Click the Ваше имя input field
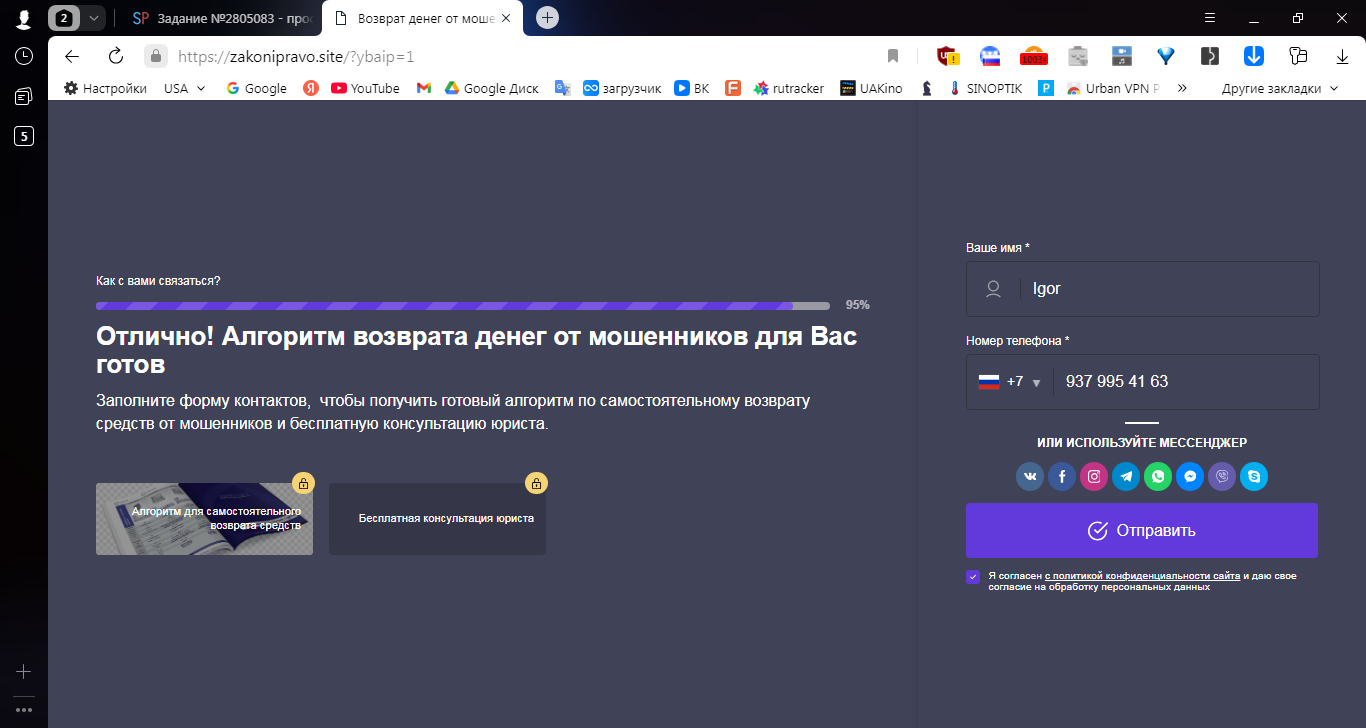 (x=1142, y=289)
